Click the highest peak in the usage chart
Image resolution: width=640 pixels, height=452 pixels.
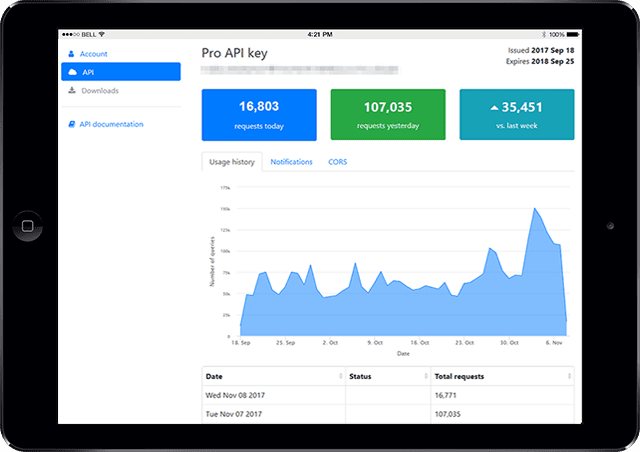tap(536, 208)
